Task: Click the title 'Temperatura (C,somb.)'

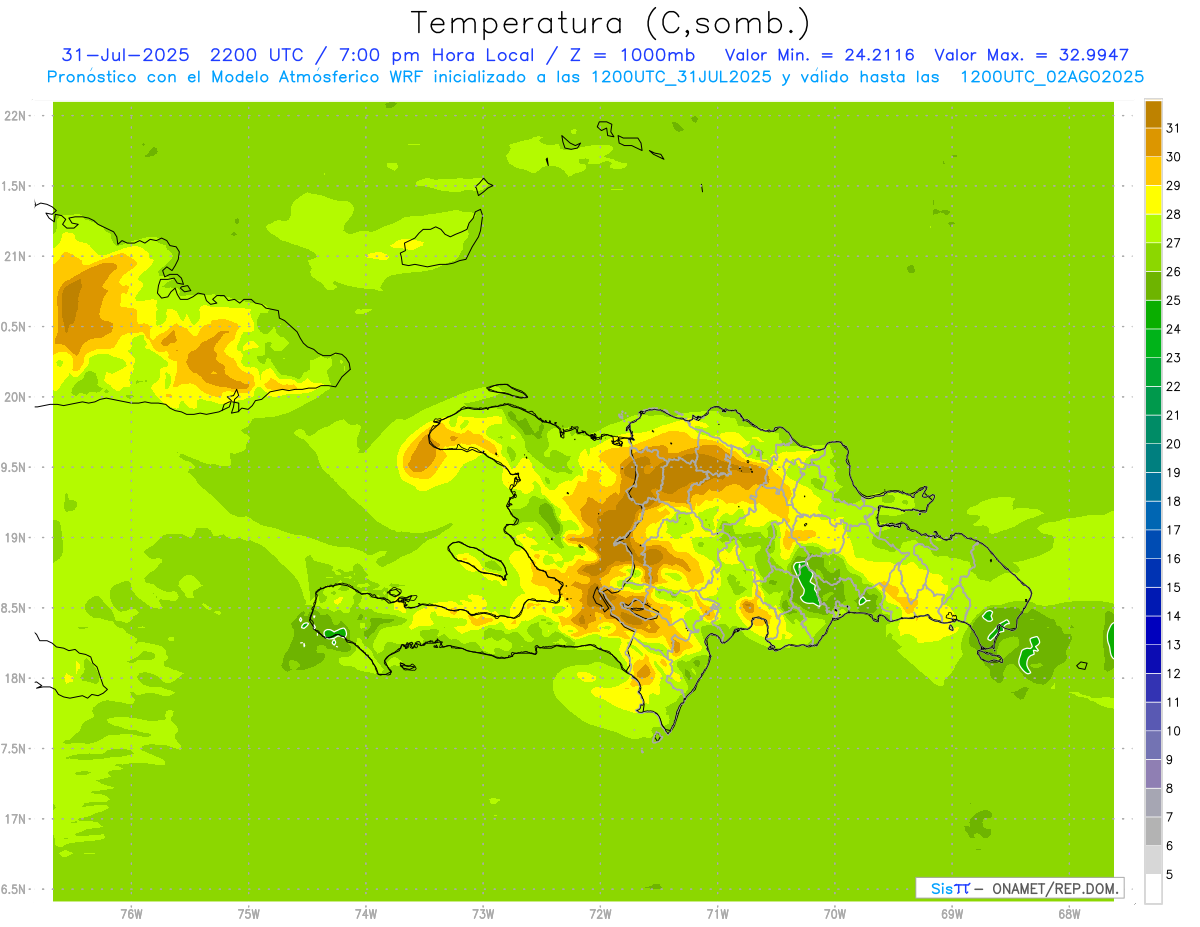Action: coord(611,24)
